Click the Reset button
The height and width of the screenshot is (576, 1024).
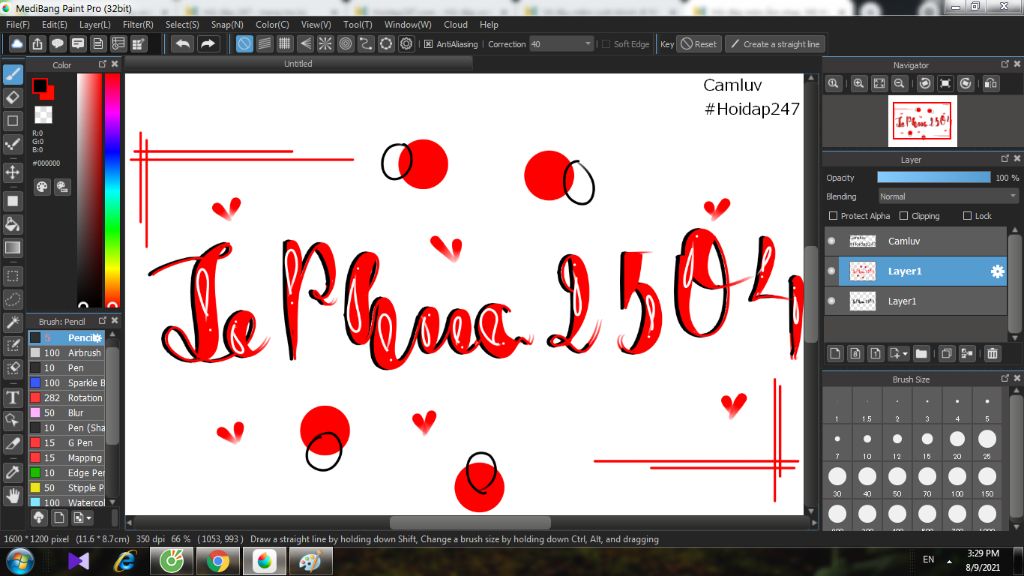698,44
